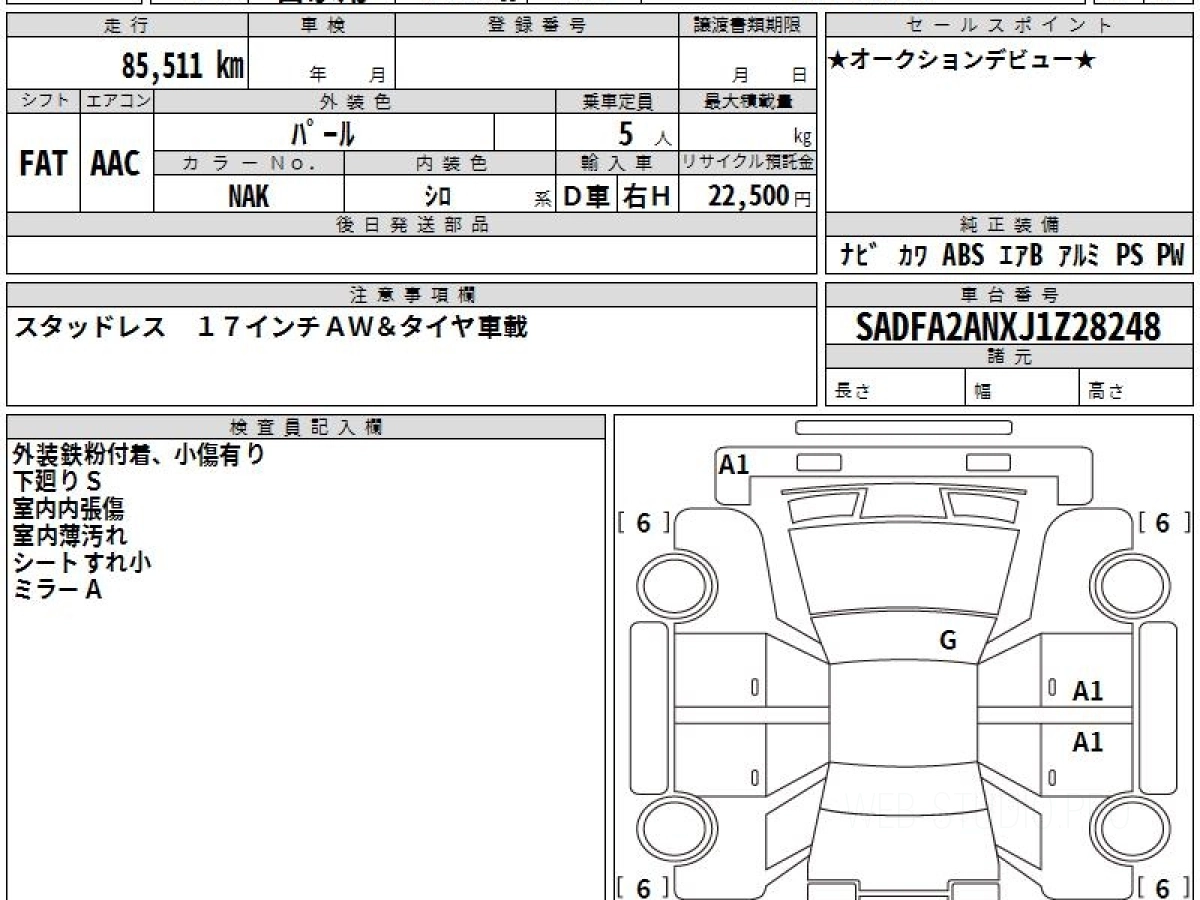
Task: Click the カワ equipment entry
Action: click(x=911, y=257)
